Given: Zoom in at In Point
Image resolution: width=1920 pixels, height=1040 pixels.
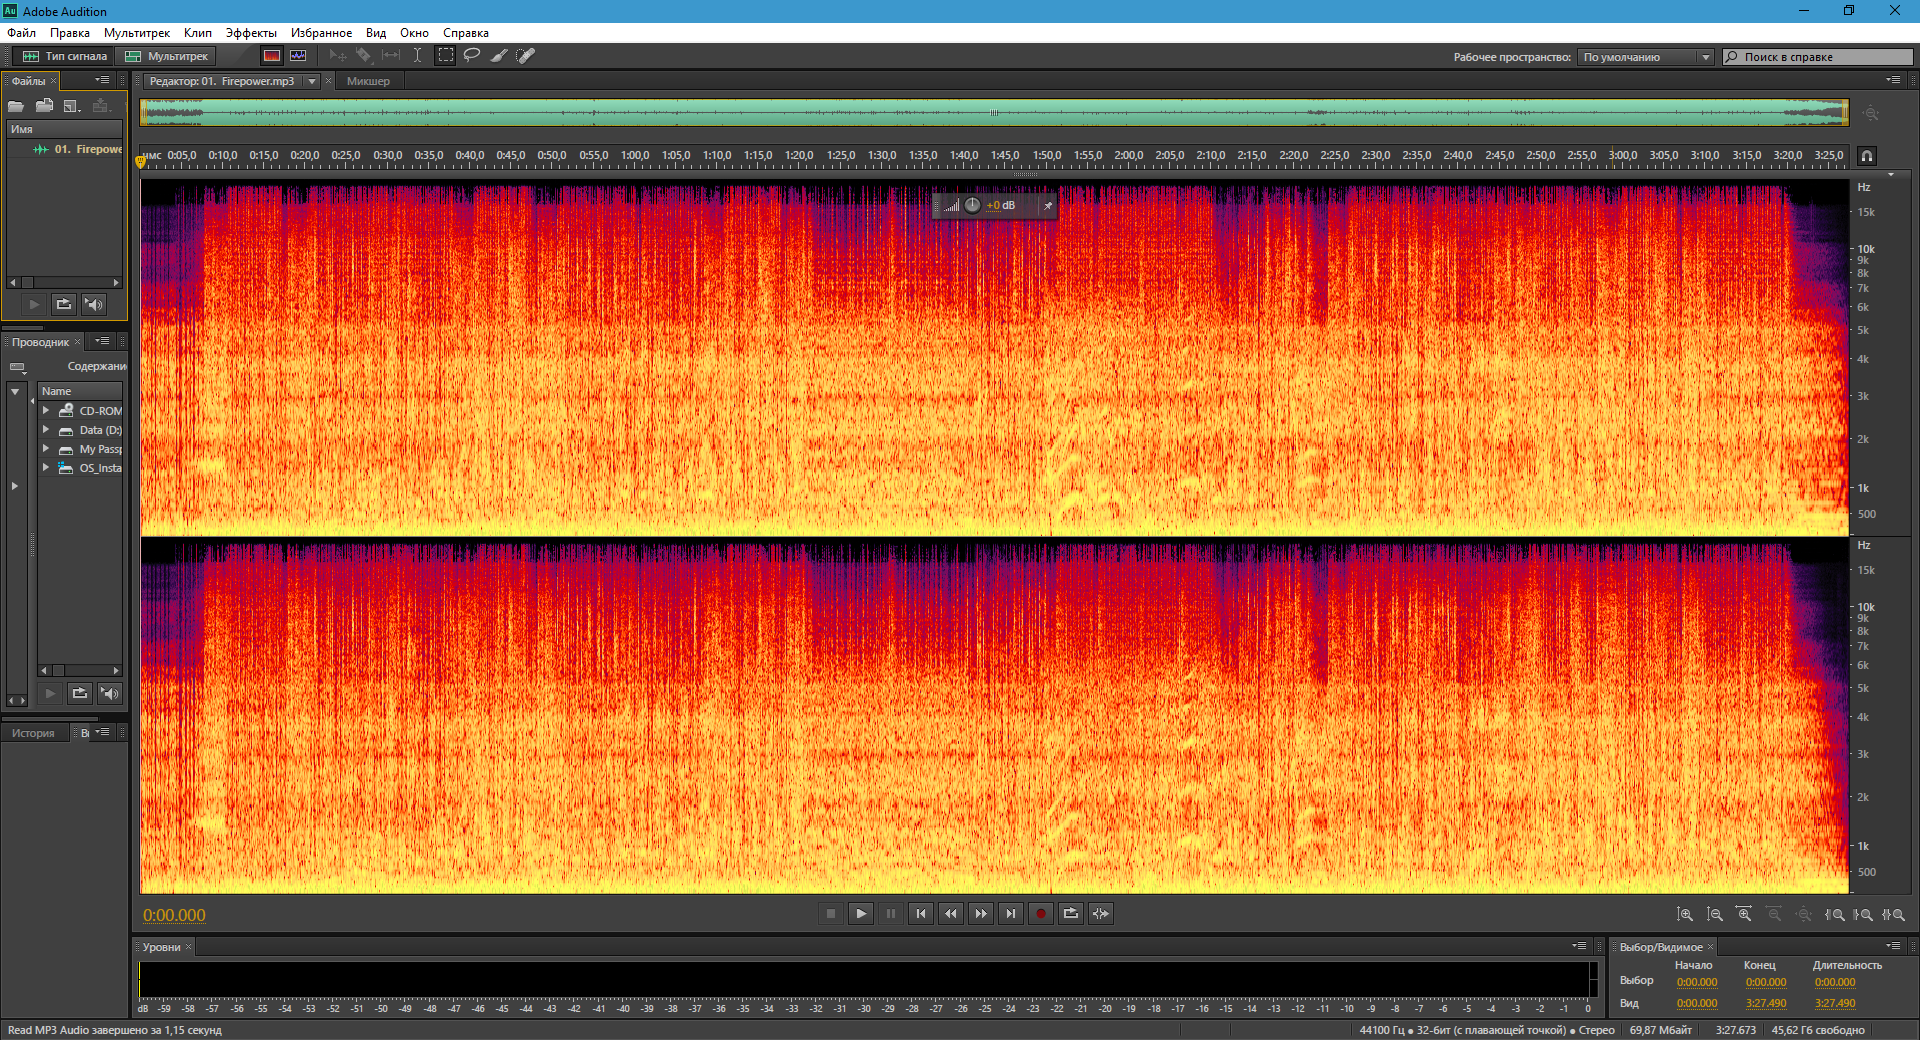Looking at the screenshot, I should pyautogui.click(x=1835, y=914).
